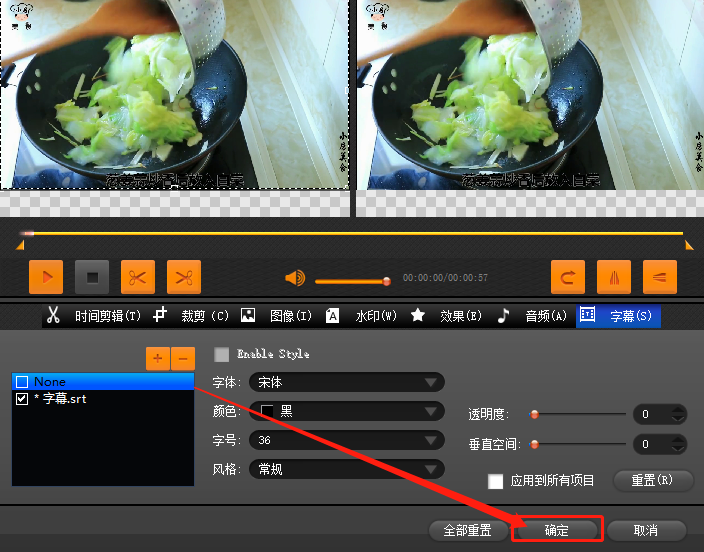This screenshot has width=704, height=552.
Task: Click the 全部重置 button
Action: click(x=467, y=530)
